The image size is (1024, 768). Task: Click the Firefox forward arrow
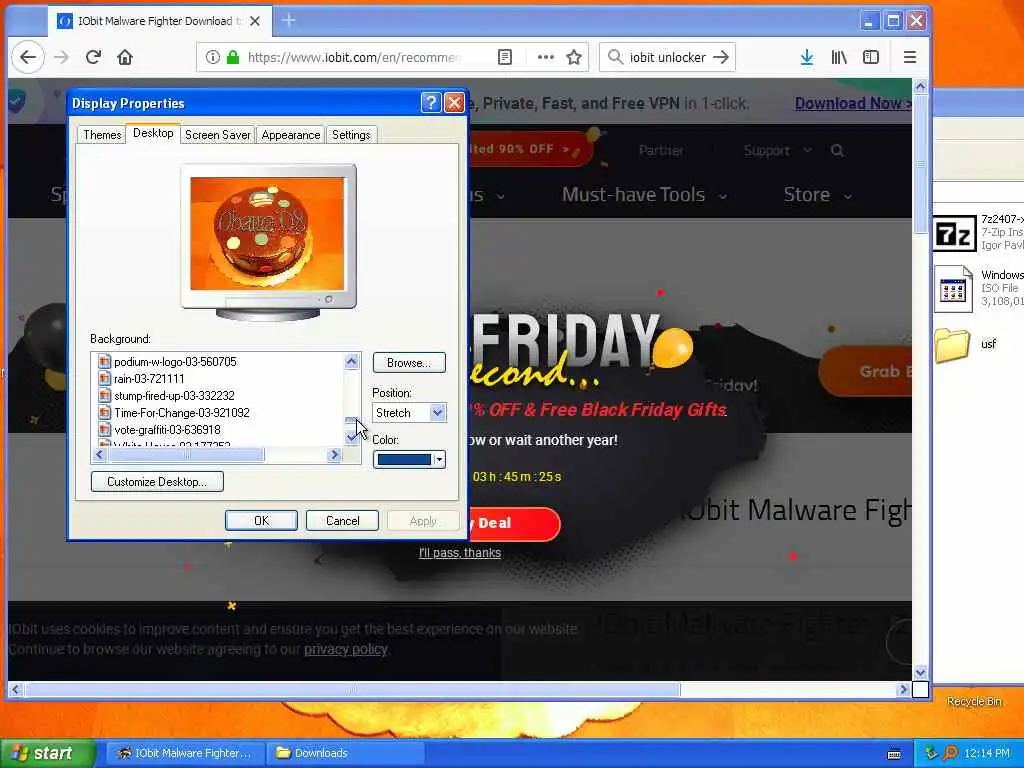pos(61,57)
